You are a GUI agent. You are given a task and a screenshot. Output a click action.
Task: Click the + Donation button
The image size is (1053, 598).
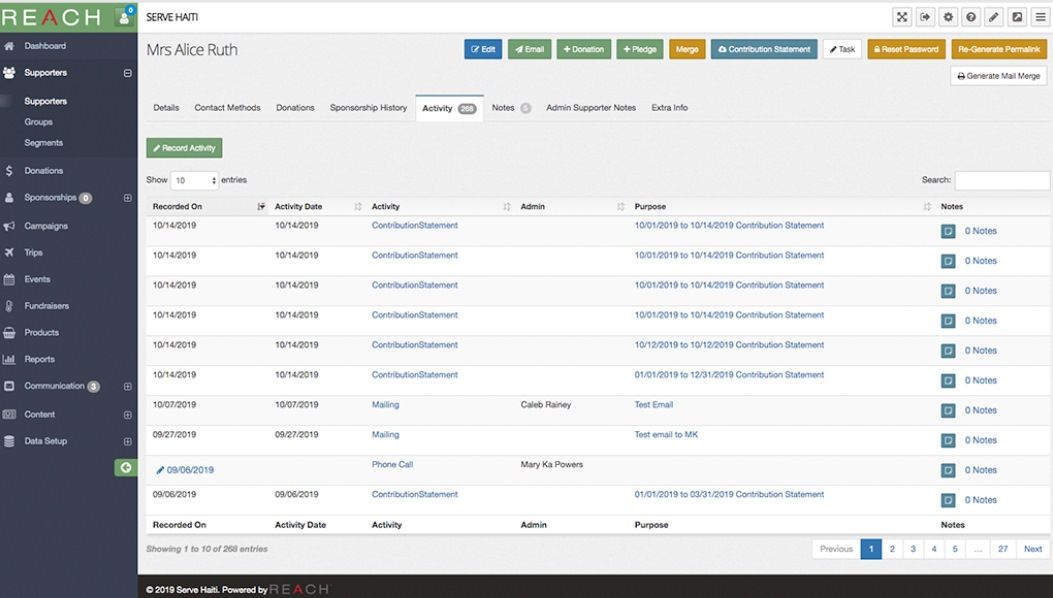584,49
